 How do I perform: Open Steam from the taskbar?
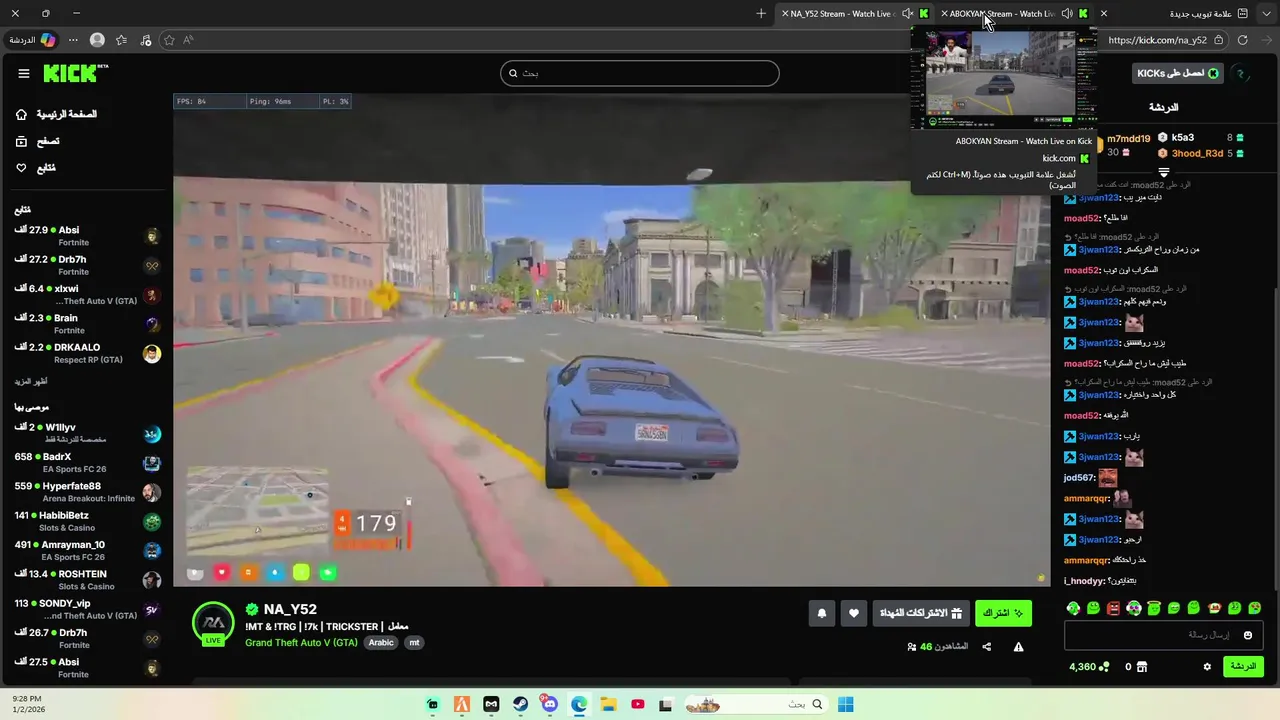[521, 704]
